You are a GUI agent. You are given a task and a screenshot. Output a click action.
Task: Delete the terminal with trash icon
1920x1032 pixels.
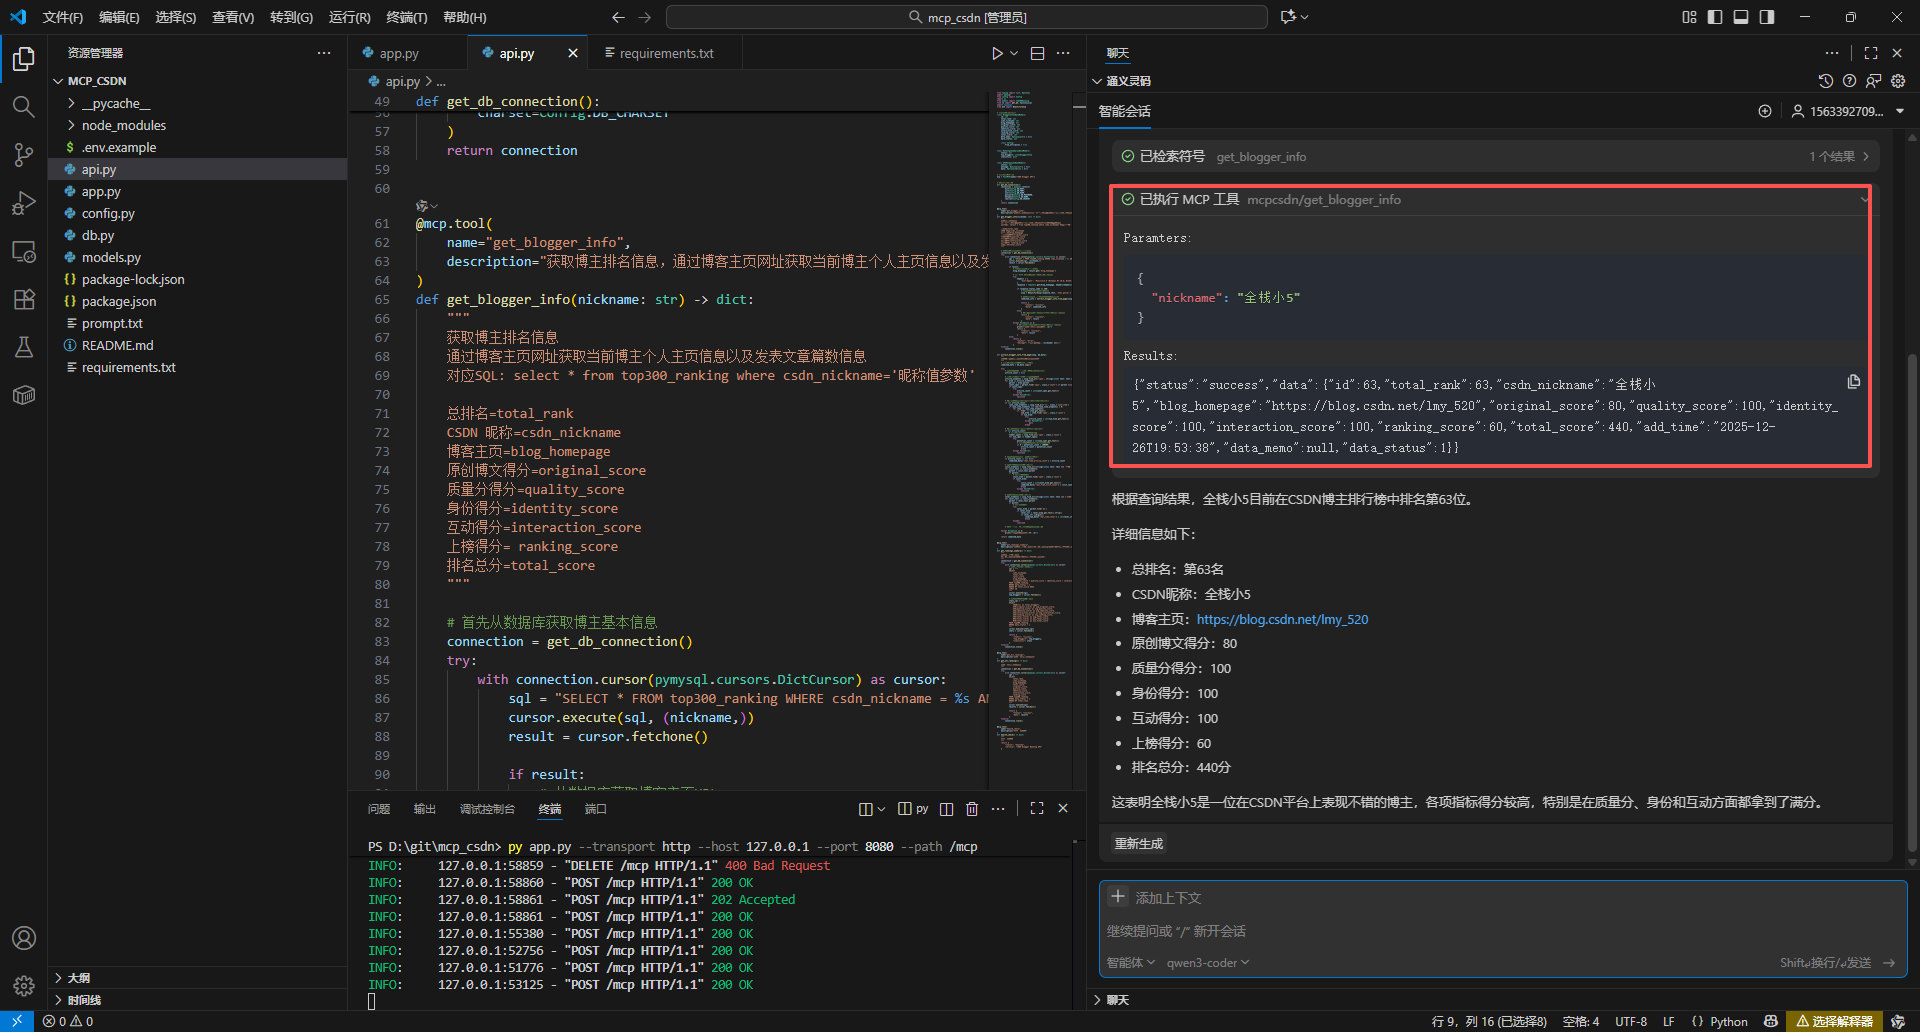tap(971, 809)
